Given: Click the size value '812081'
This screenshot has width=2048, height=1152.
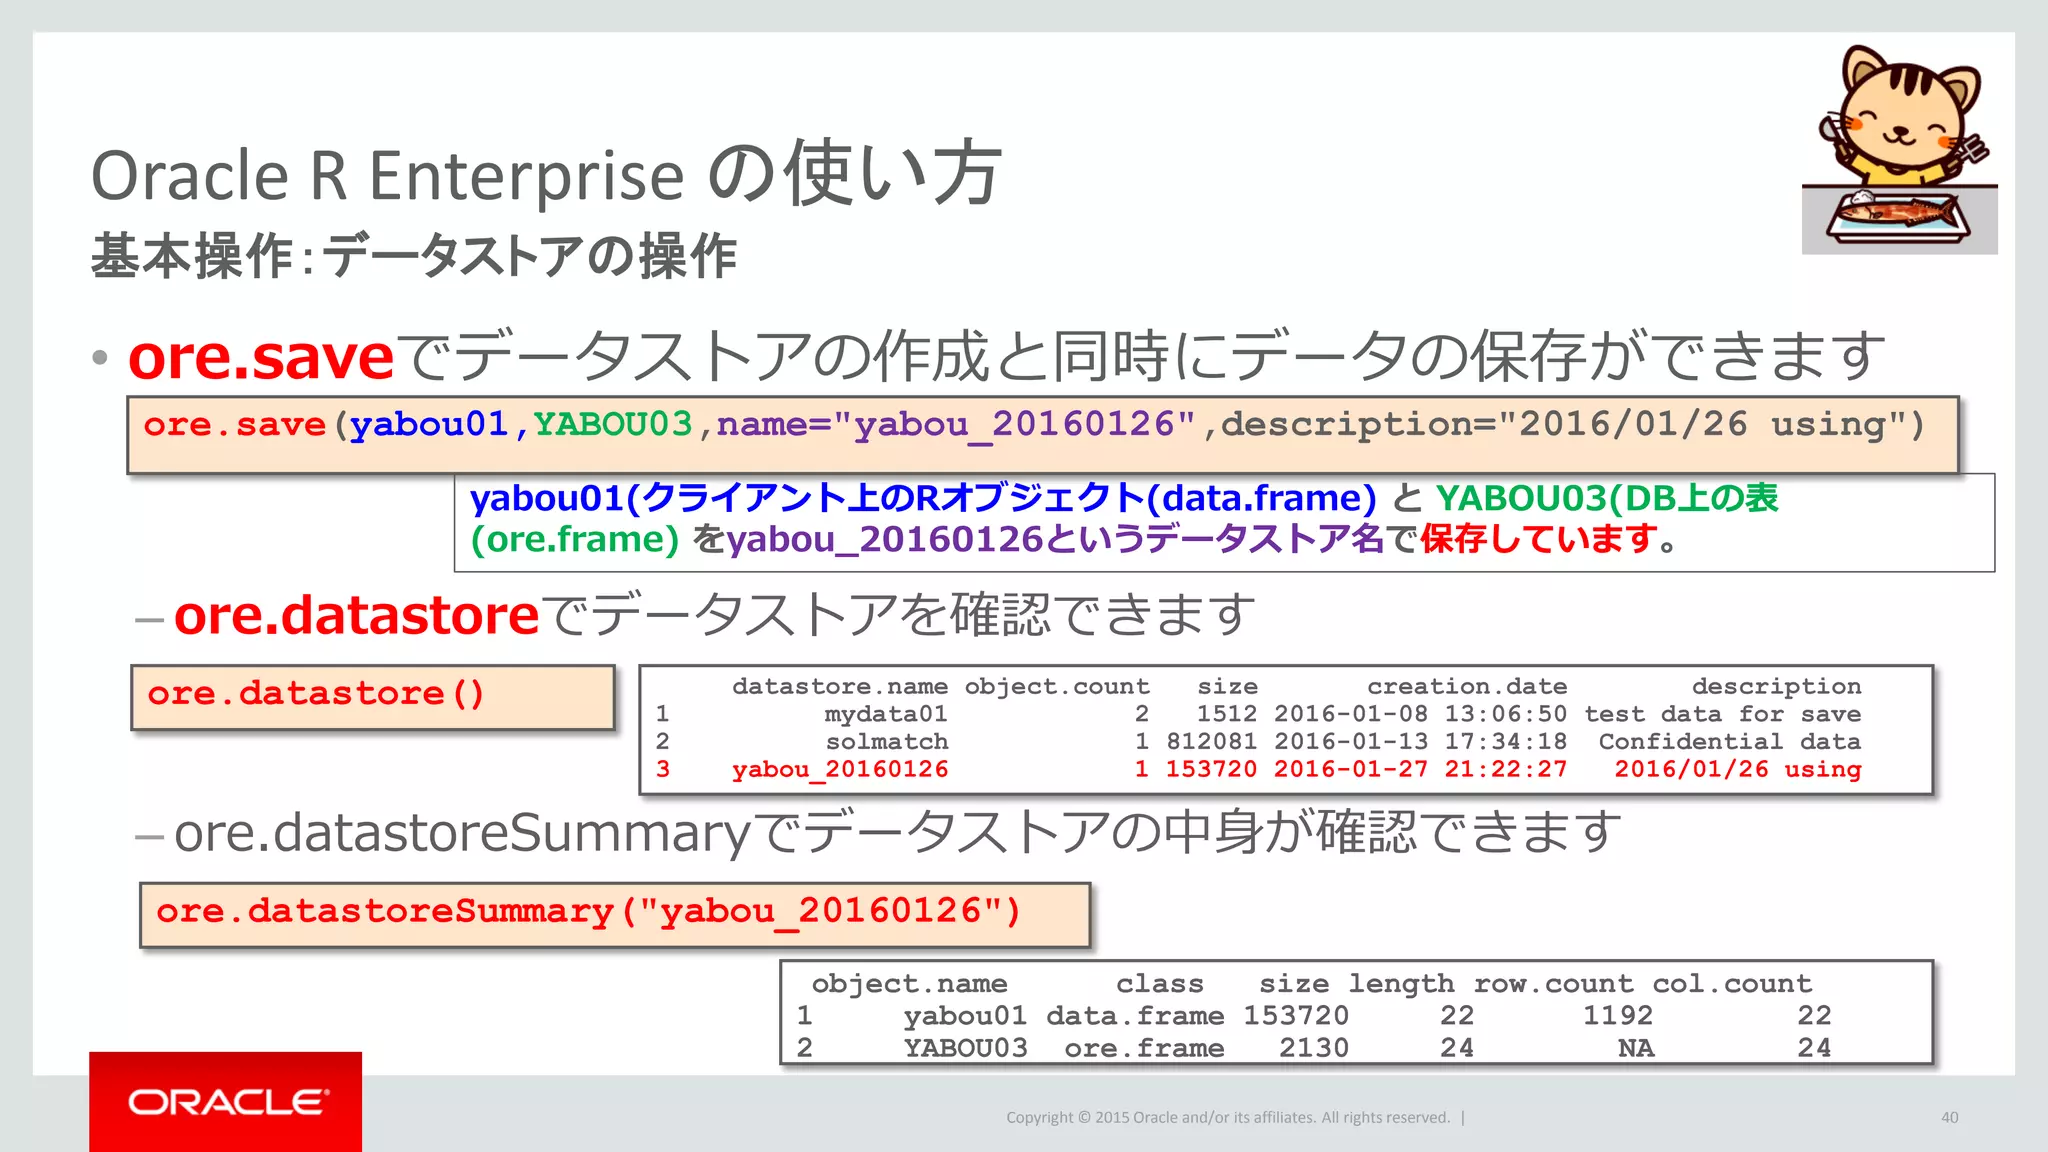Looking at the screenshot, I should [1212, 742].
